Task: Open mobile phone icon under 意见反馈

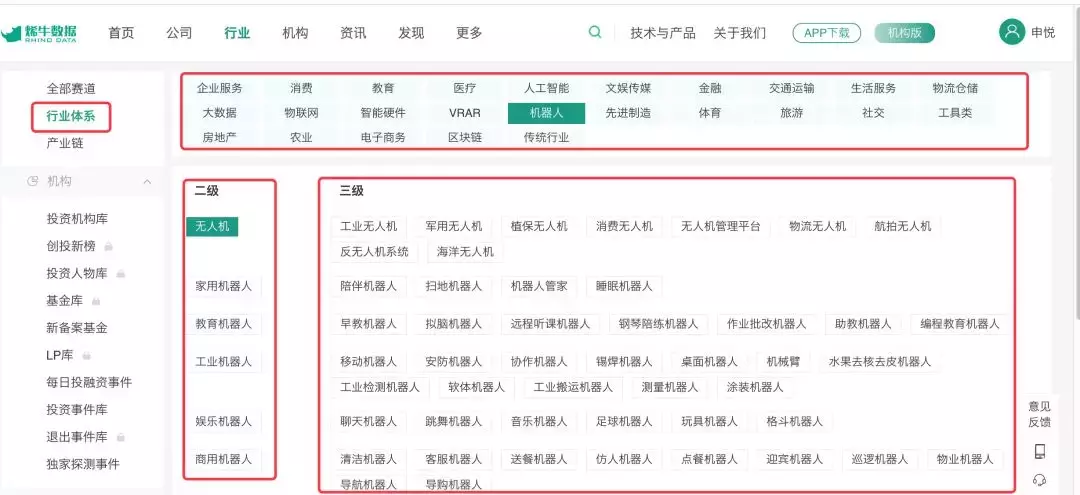Action: click(1040, 452)
